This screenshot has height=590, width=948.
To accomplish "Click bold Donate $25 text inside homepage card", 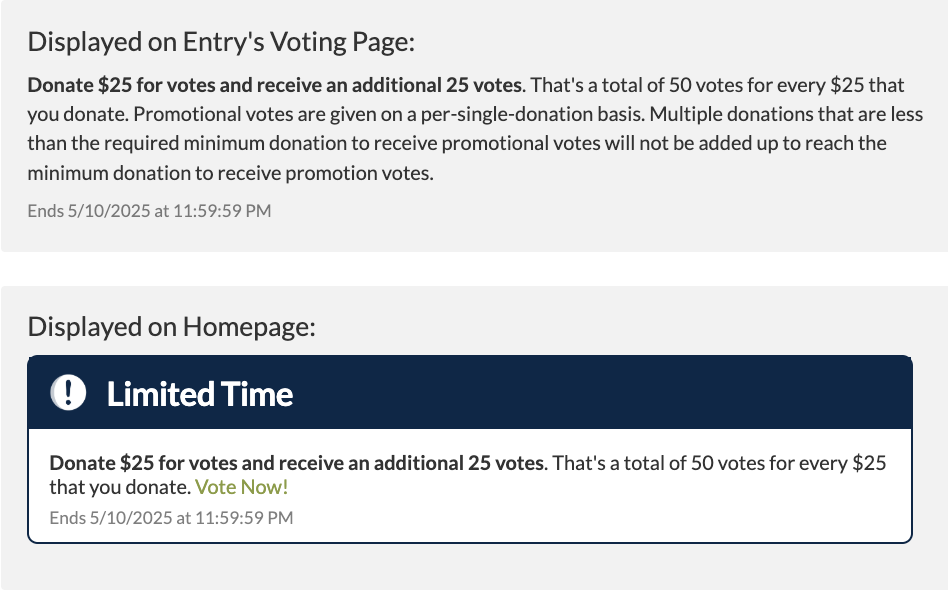I will tap(297, 463).
